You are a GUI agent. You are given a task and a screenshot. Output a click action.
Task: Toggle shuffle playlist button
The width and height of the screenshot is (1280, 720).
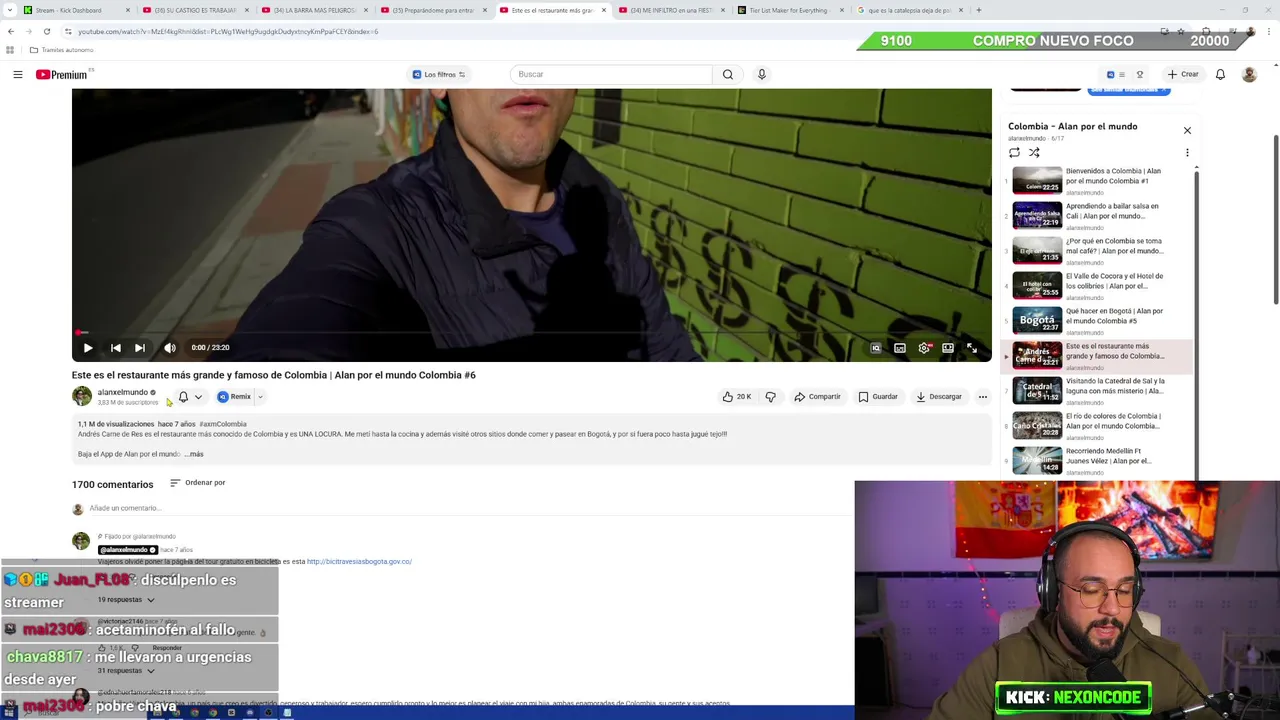(1034, 153)
